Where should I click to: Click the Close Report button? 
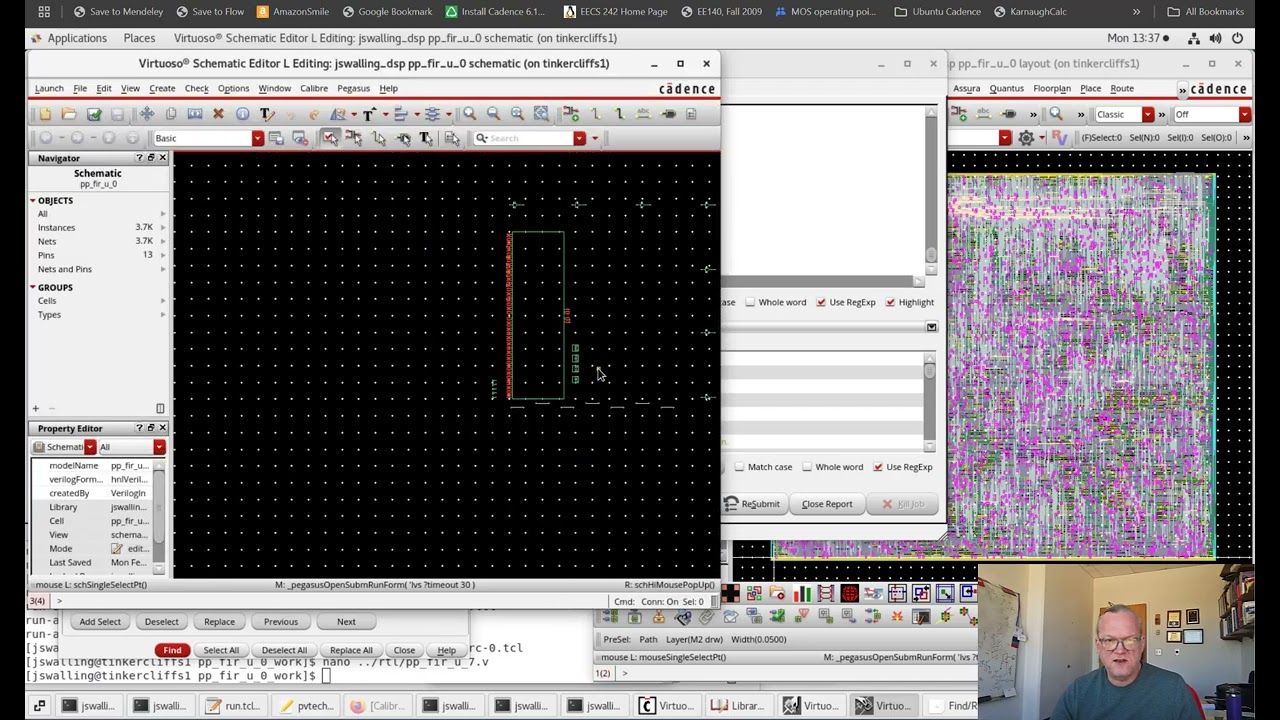tap(827, 504)
